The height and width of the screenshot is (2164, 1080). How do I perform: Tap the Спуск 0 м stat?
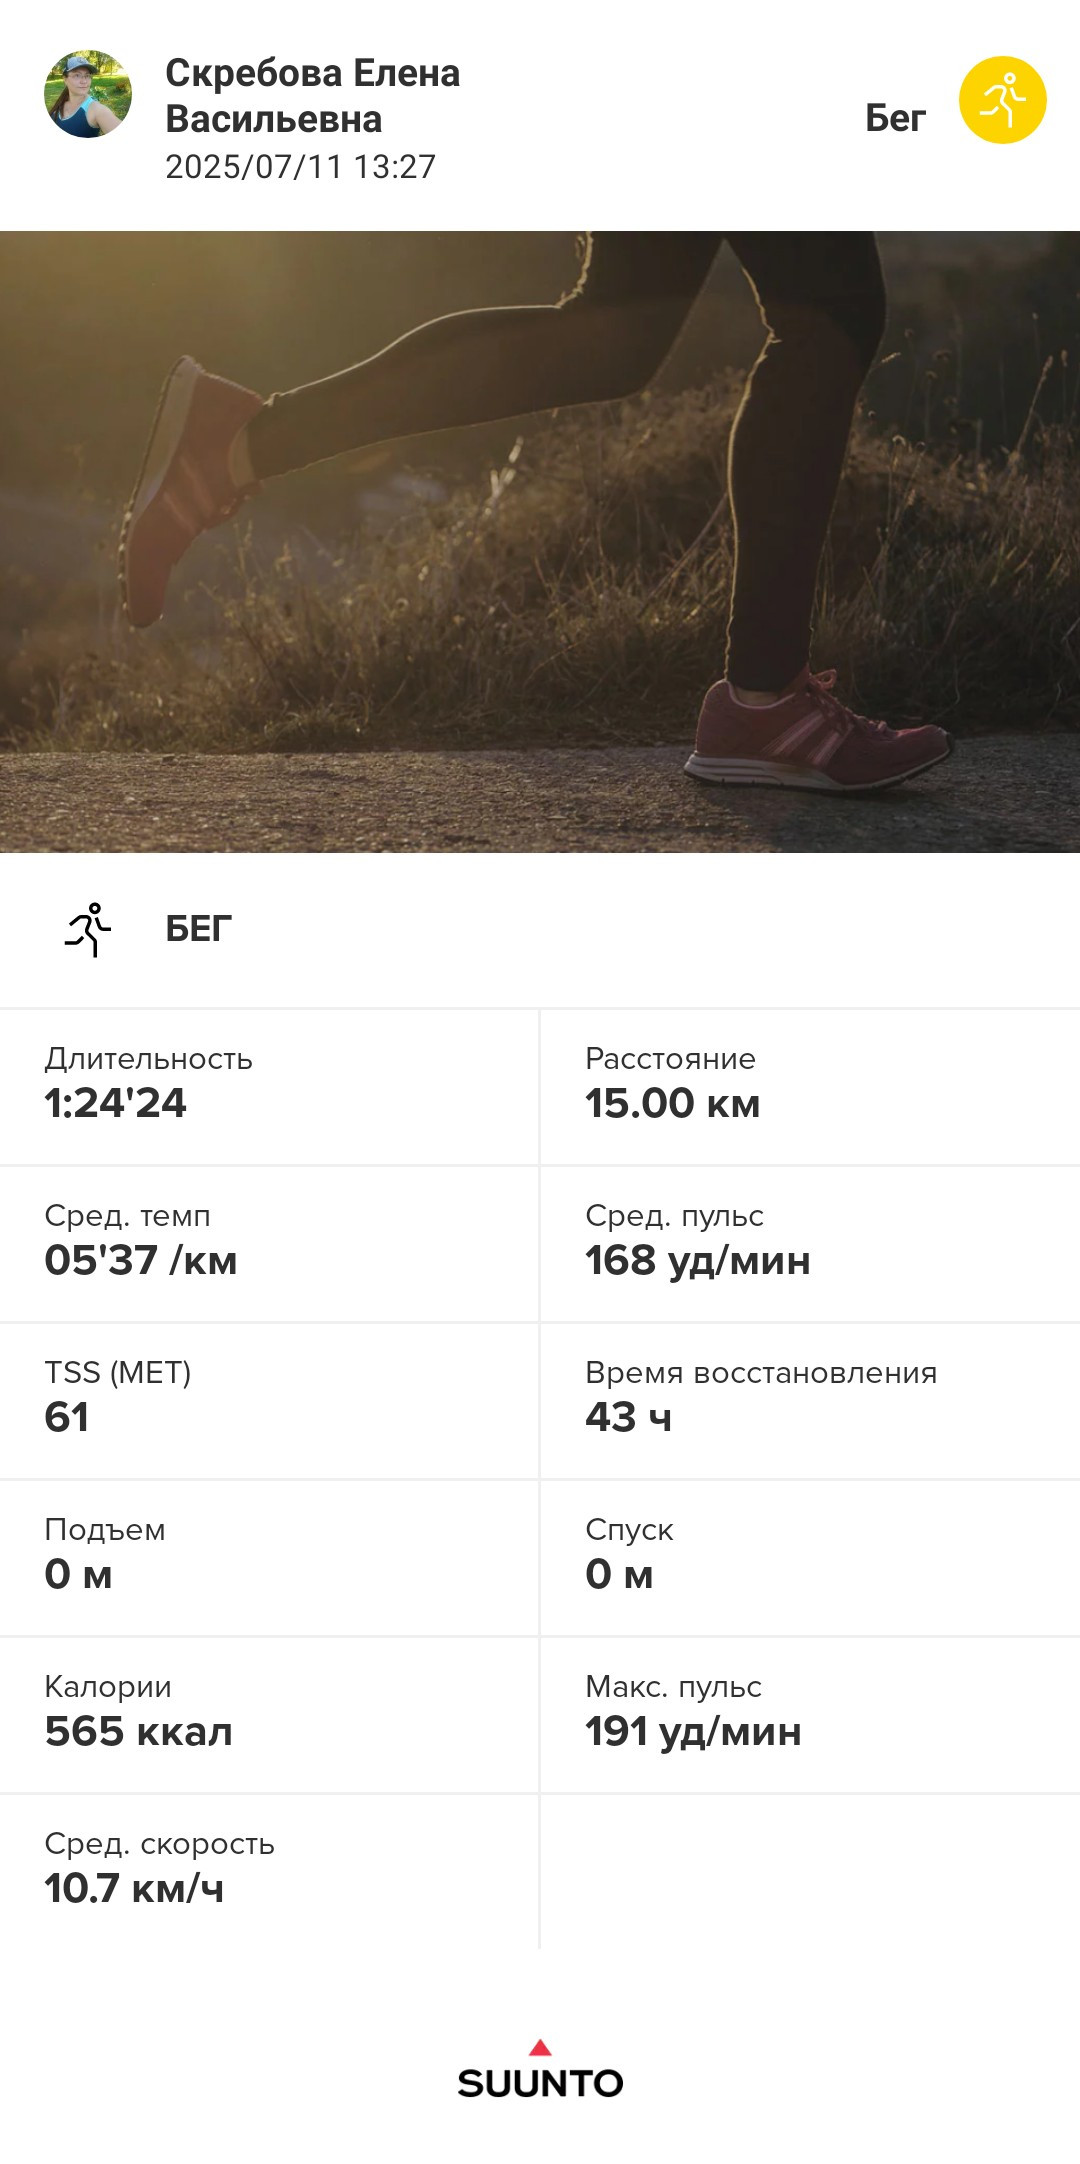(811, 1558)
